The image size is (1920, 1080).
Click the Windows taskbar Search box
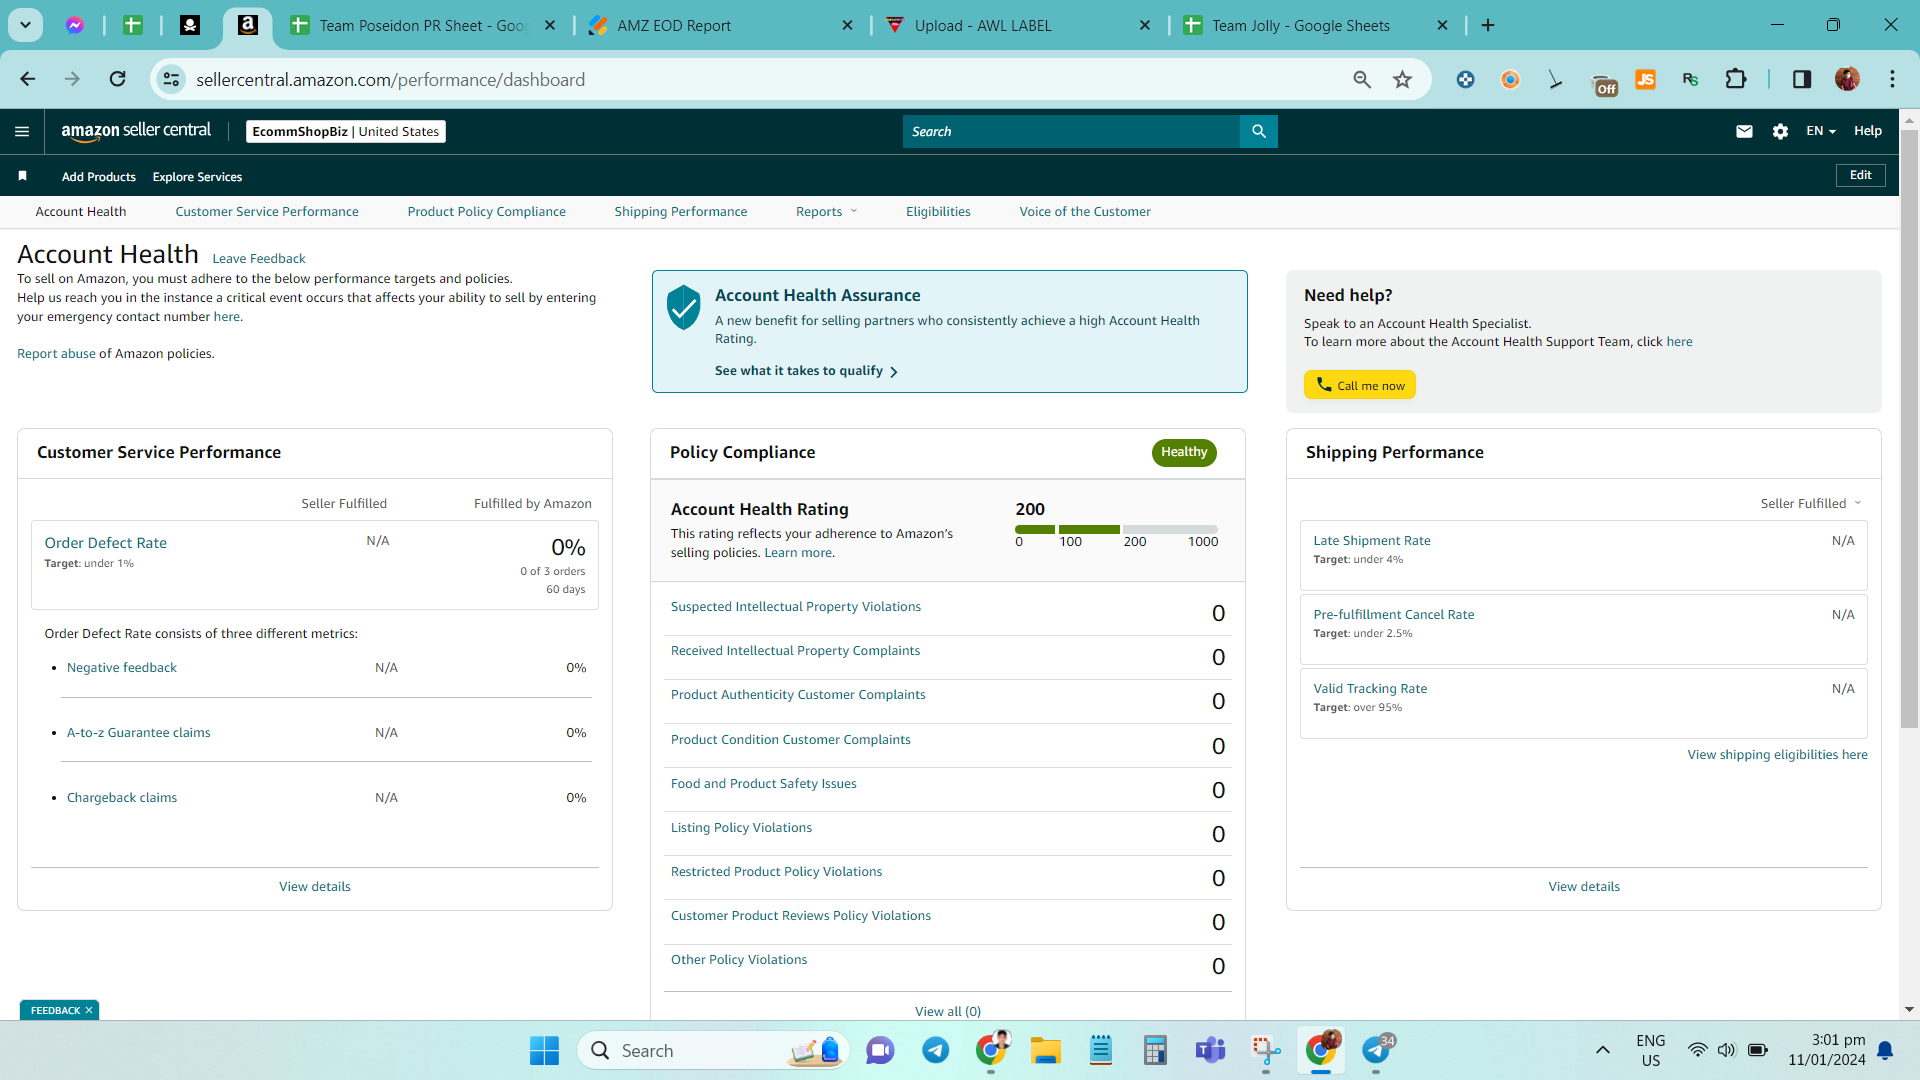click(x=713, y=1050)
